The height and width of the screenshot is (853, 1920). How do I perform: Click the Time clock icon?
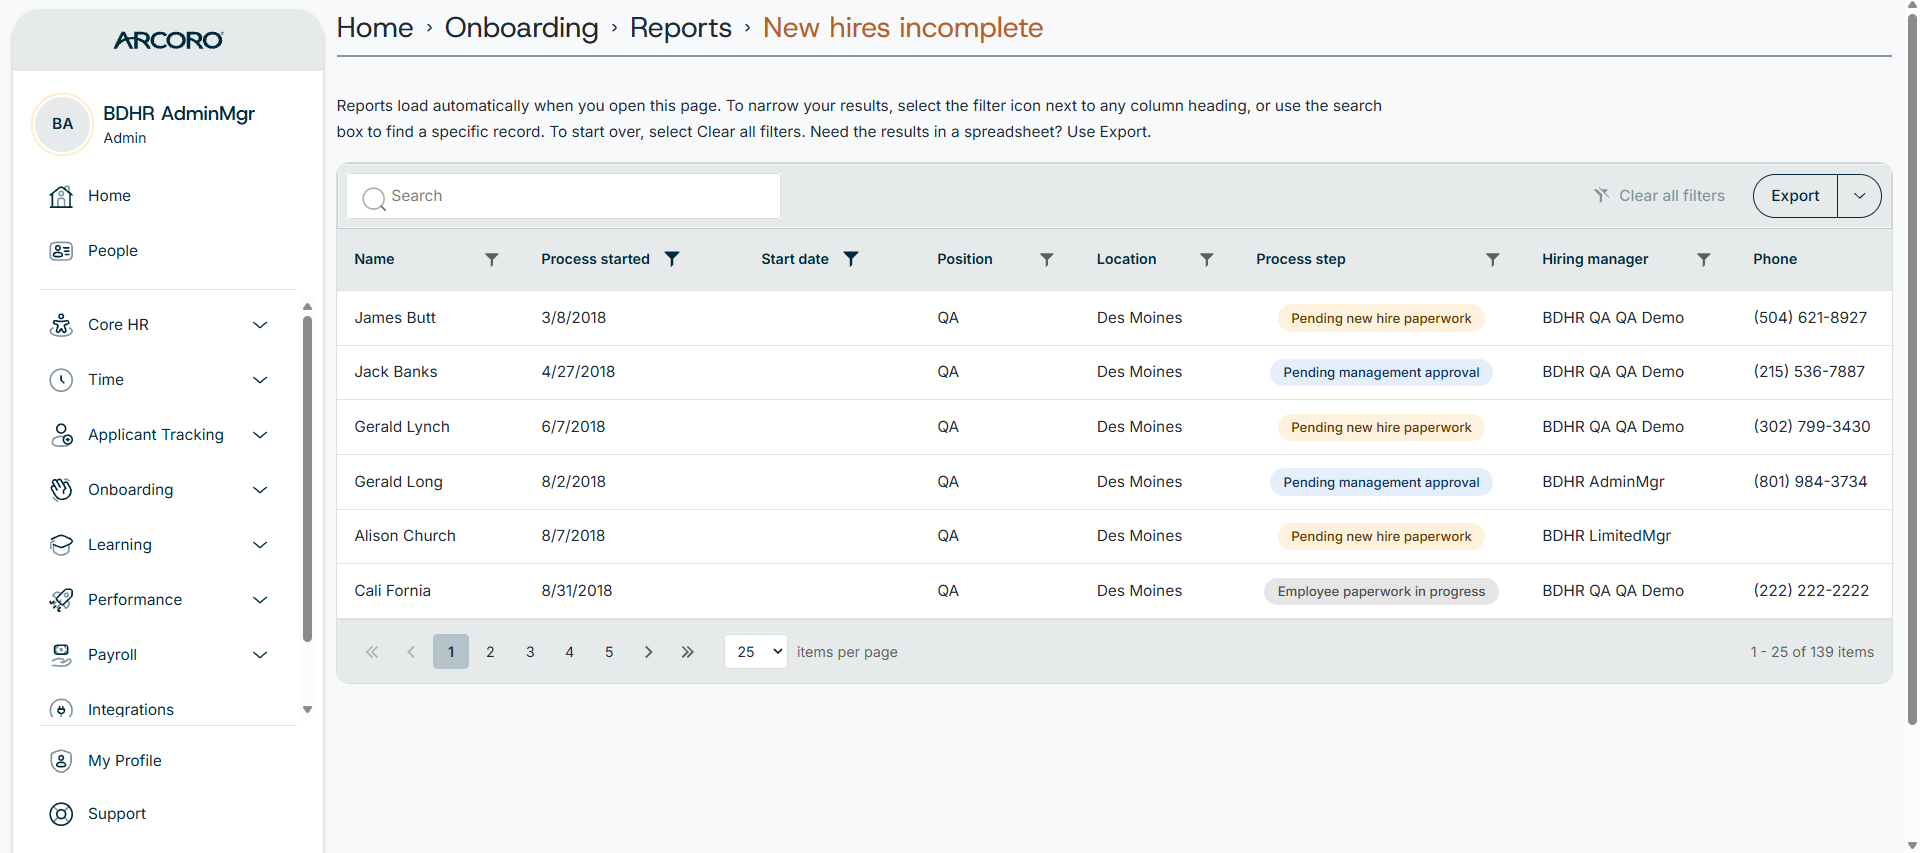pyautogui.click(x=61, y=380)
